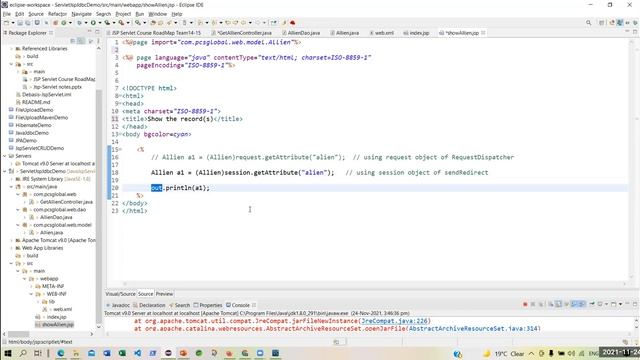Open Task View on the taskbar

38,353
